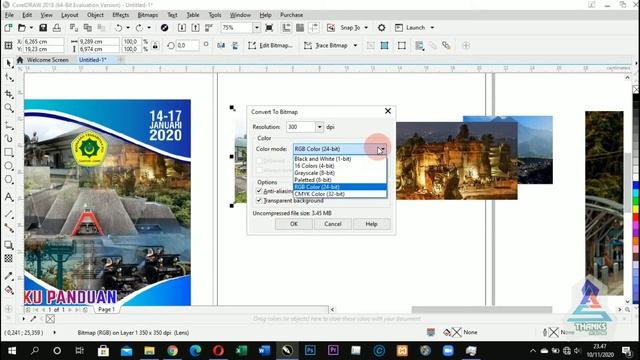Close the Convert To Bitmap dialog
Viewport: 640px width, 360px height.
[388, 111]
